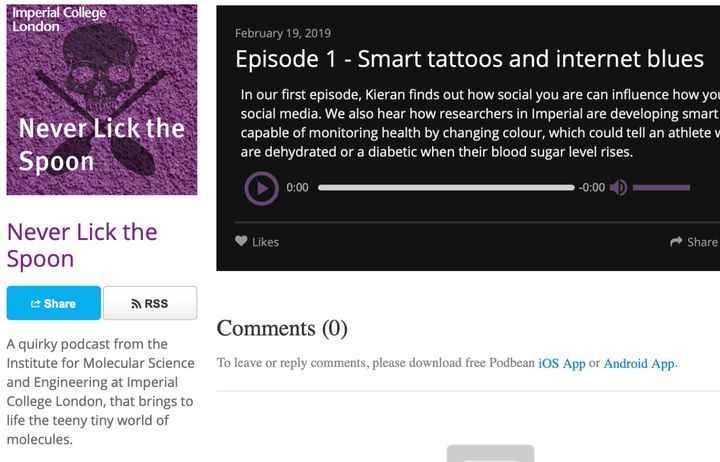Image resolution: width=720 pixels, height=462 pixels.
Task: Open the iOS App link
Action: 561,363
